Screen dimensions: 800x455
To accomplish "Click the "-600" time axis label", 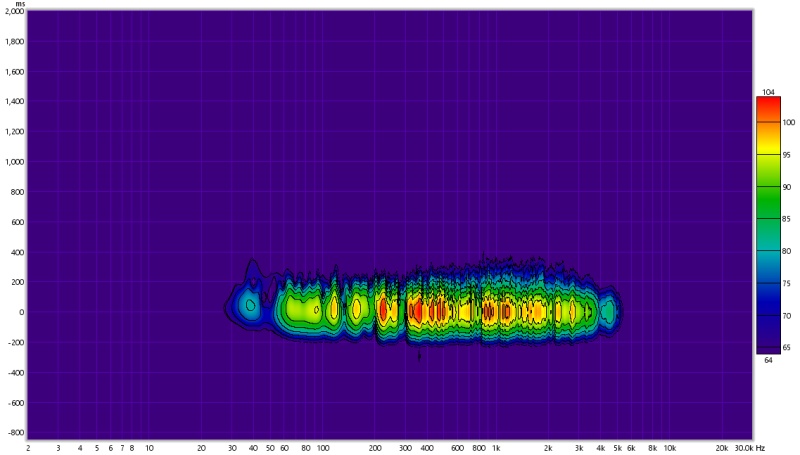I will click(x=16, y=403).
